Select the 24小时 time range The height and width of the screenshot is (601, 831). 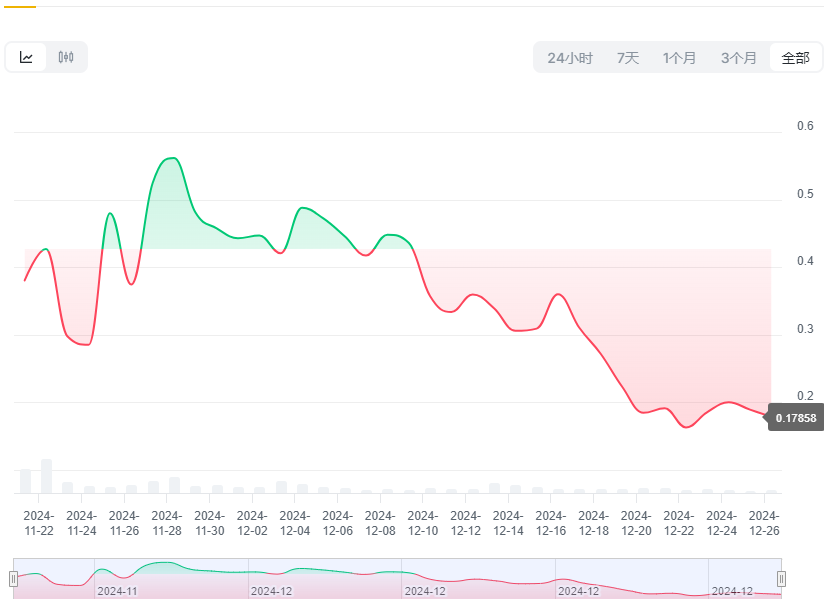pos(570,58)
